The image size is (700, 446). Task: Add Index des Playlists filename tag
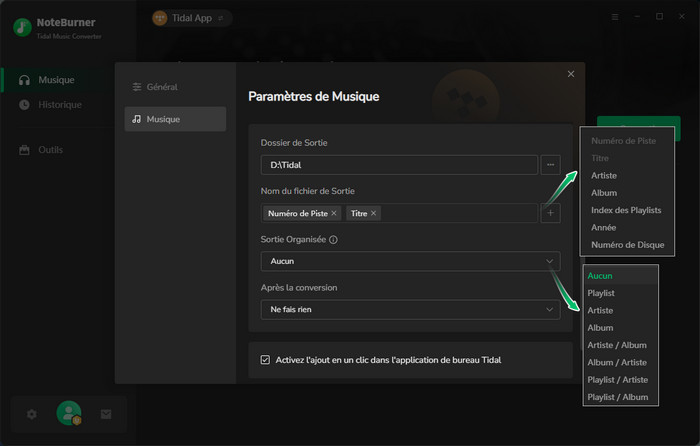626,209
